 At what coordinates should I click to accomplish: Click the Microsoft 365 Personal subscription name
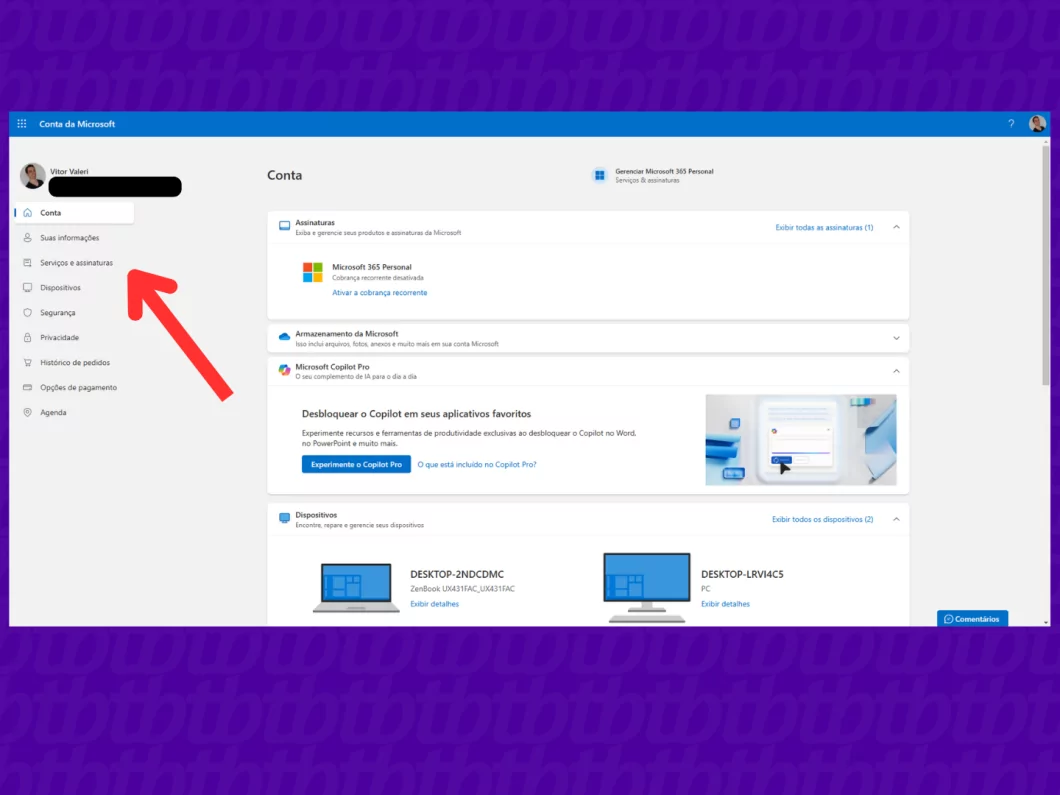coord(372,267)
